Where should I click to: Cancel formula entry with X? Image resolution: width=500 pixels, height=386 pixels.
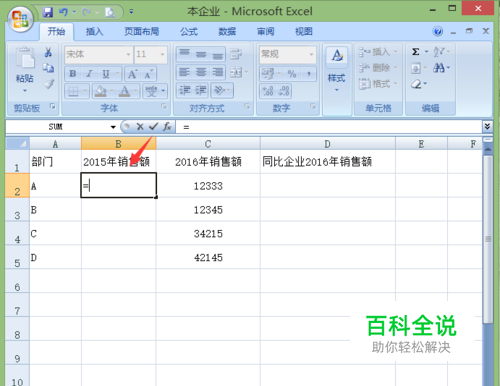pos(140,127)
